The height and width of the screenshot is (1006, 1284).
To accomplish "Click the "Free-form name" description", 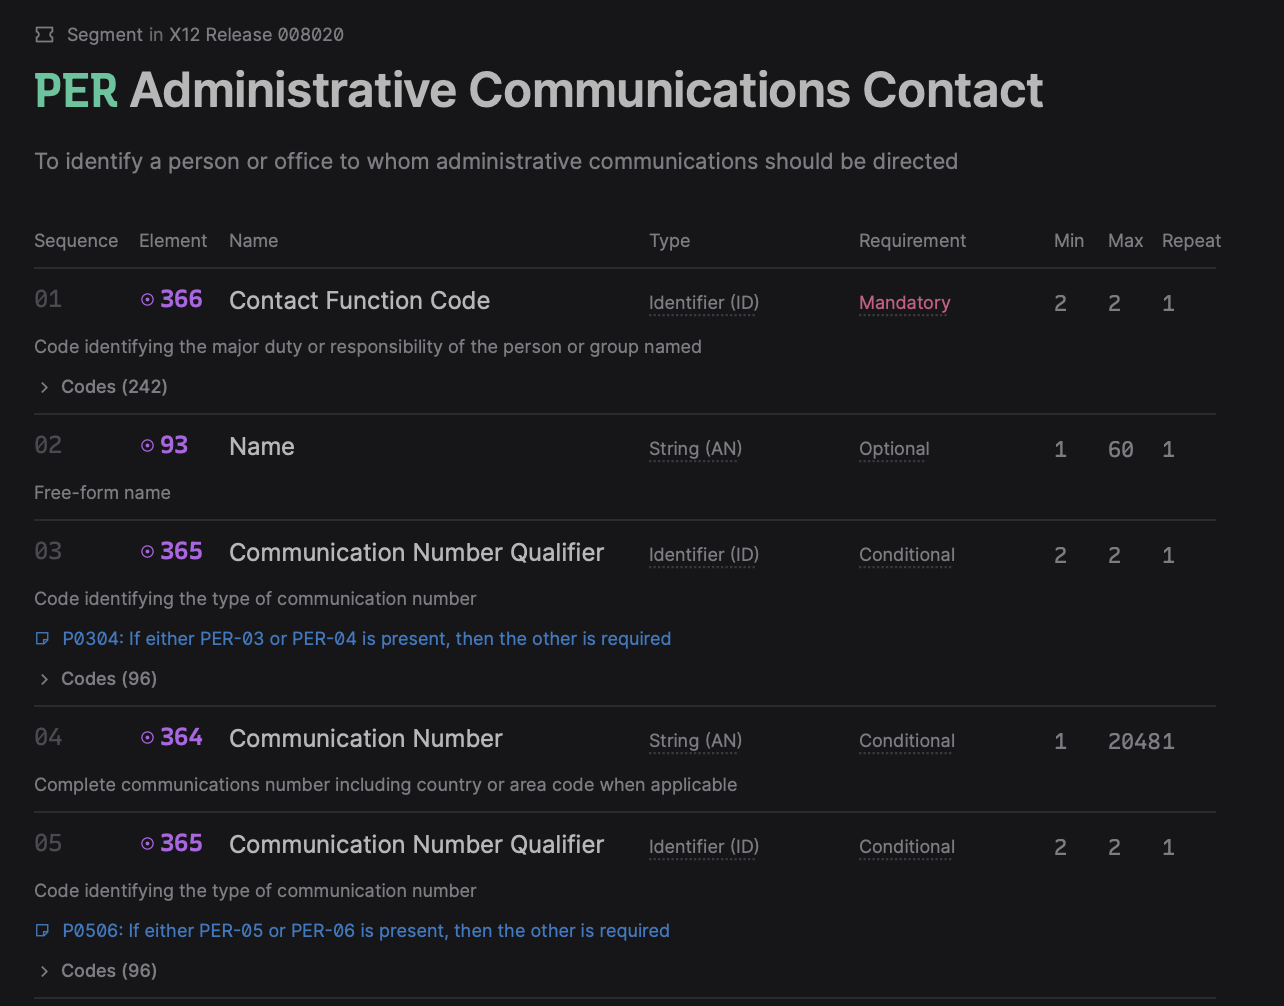I will (x=102, y=492).
